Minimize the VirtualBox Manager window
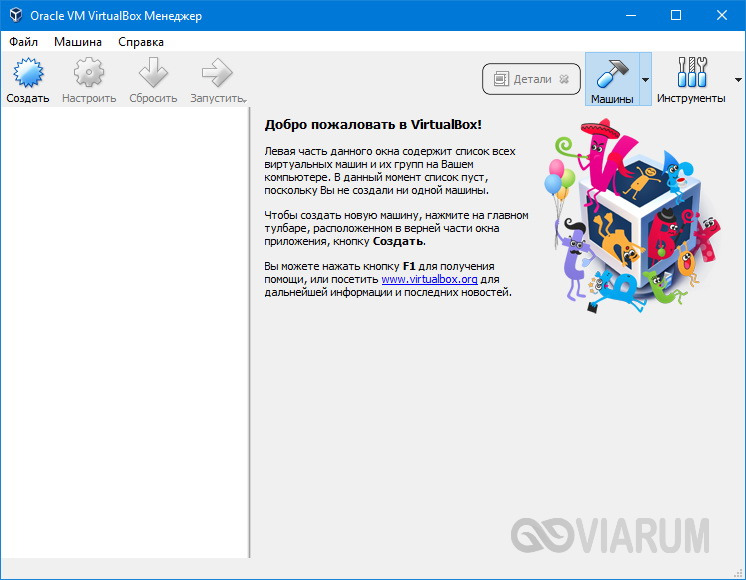This screenshot has width=746, height=580. [x=631, y=15]
